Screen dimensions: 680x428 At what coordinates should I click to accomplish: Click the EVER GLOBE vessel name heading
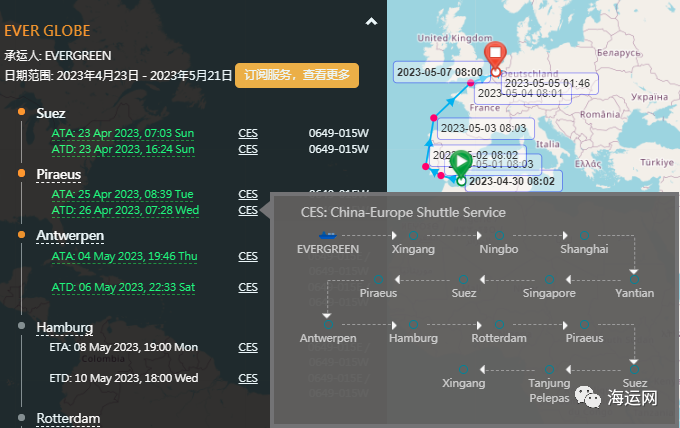(x=47, y=31)
